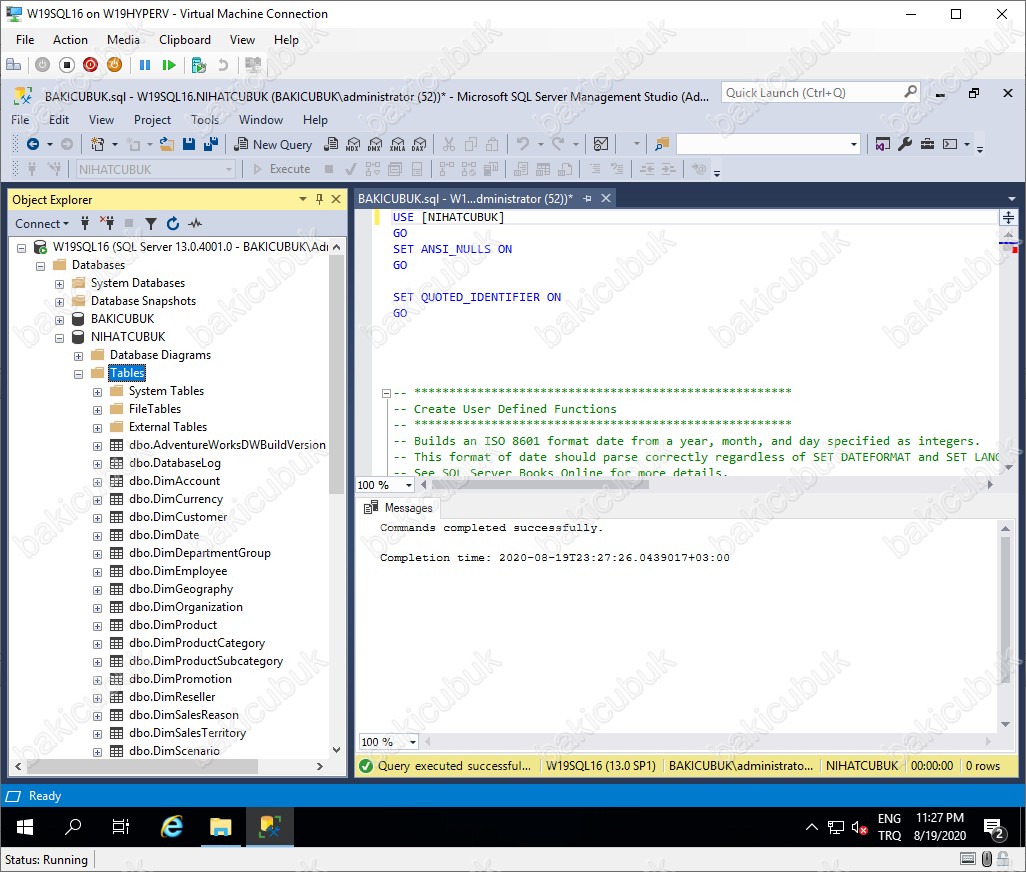Image resolution: width=1026 pixels, height=872 pixels.
Task: Click the Find in Files icon
Action: tap(662, 144)
